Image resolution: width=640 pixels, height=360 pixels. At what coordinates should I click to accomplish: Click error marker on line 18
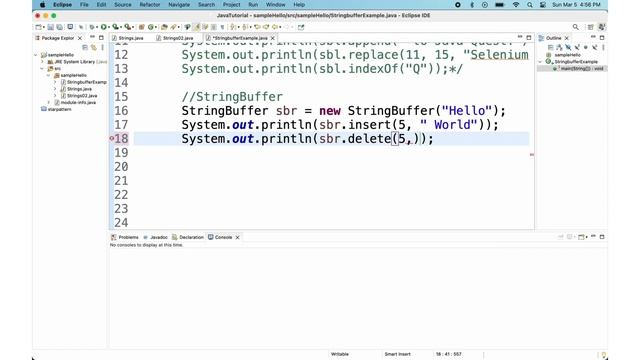pos(111,138)
